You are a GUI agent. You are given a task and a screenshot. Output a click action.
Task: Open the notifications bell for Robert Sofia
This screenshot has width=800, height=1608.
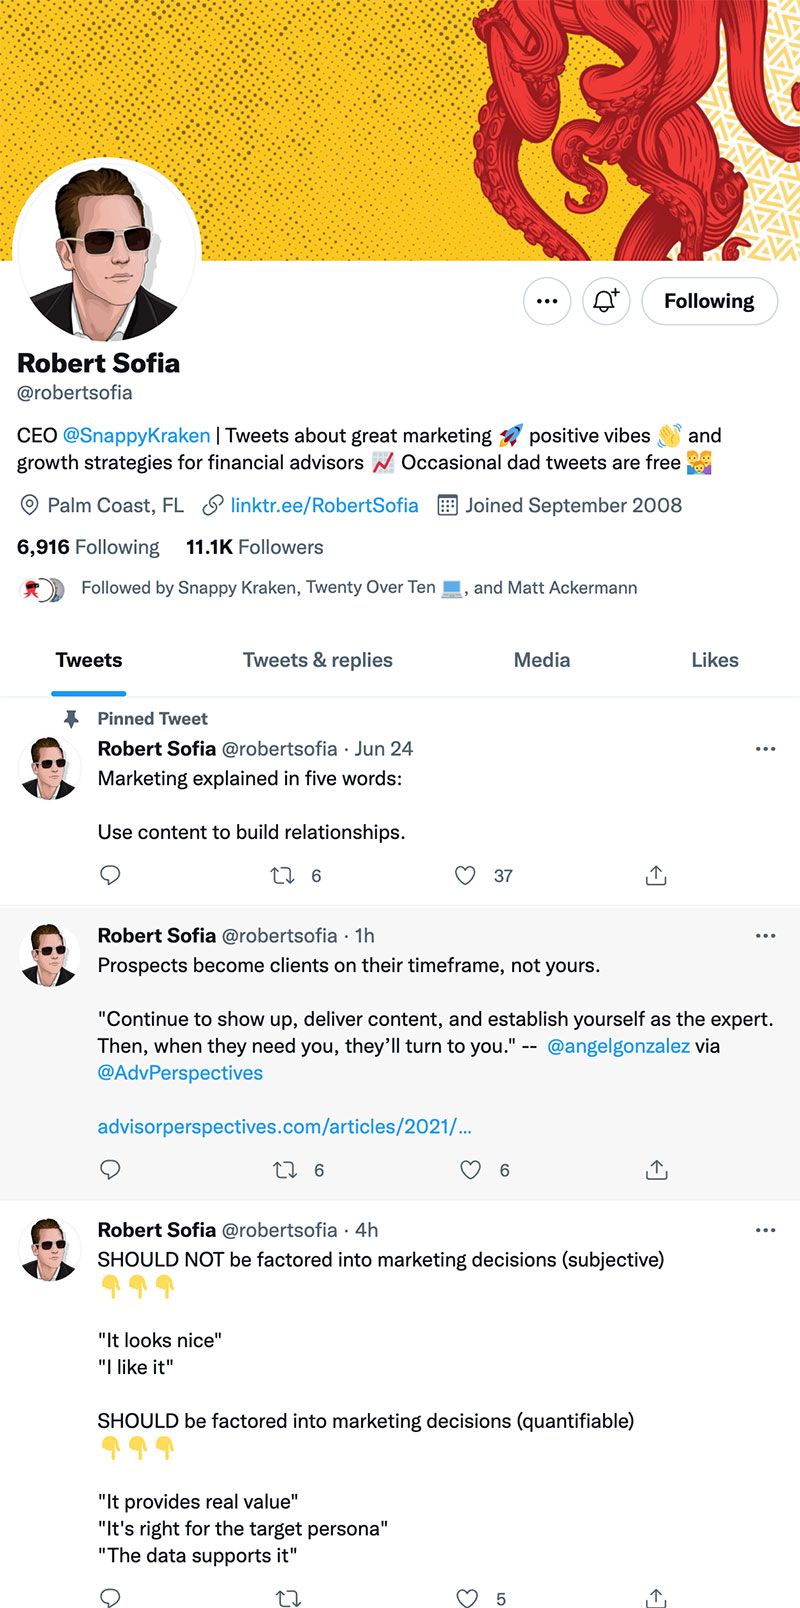click(606, 301)
